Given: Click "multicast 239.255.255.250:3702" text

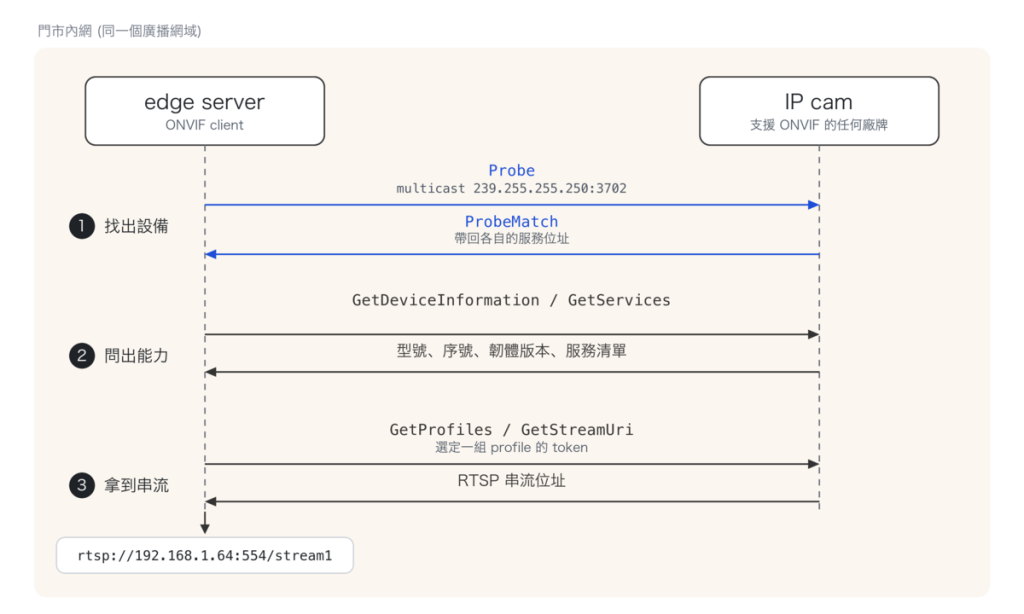Looking at the screenshot, I should click(x=511, y=188).
